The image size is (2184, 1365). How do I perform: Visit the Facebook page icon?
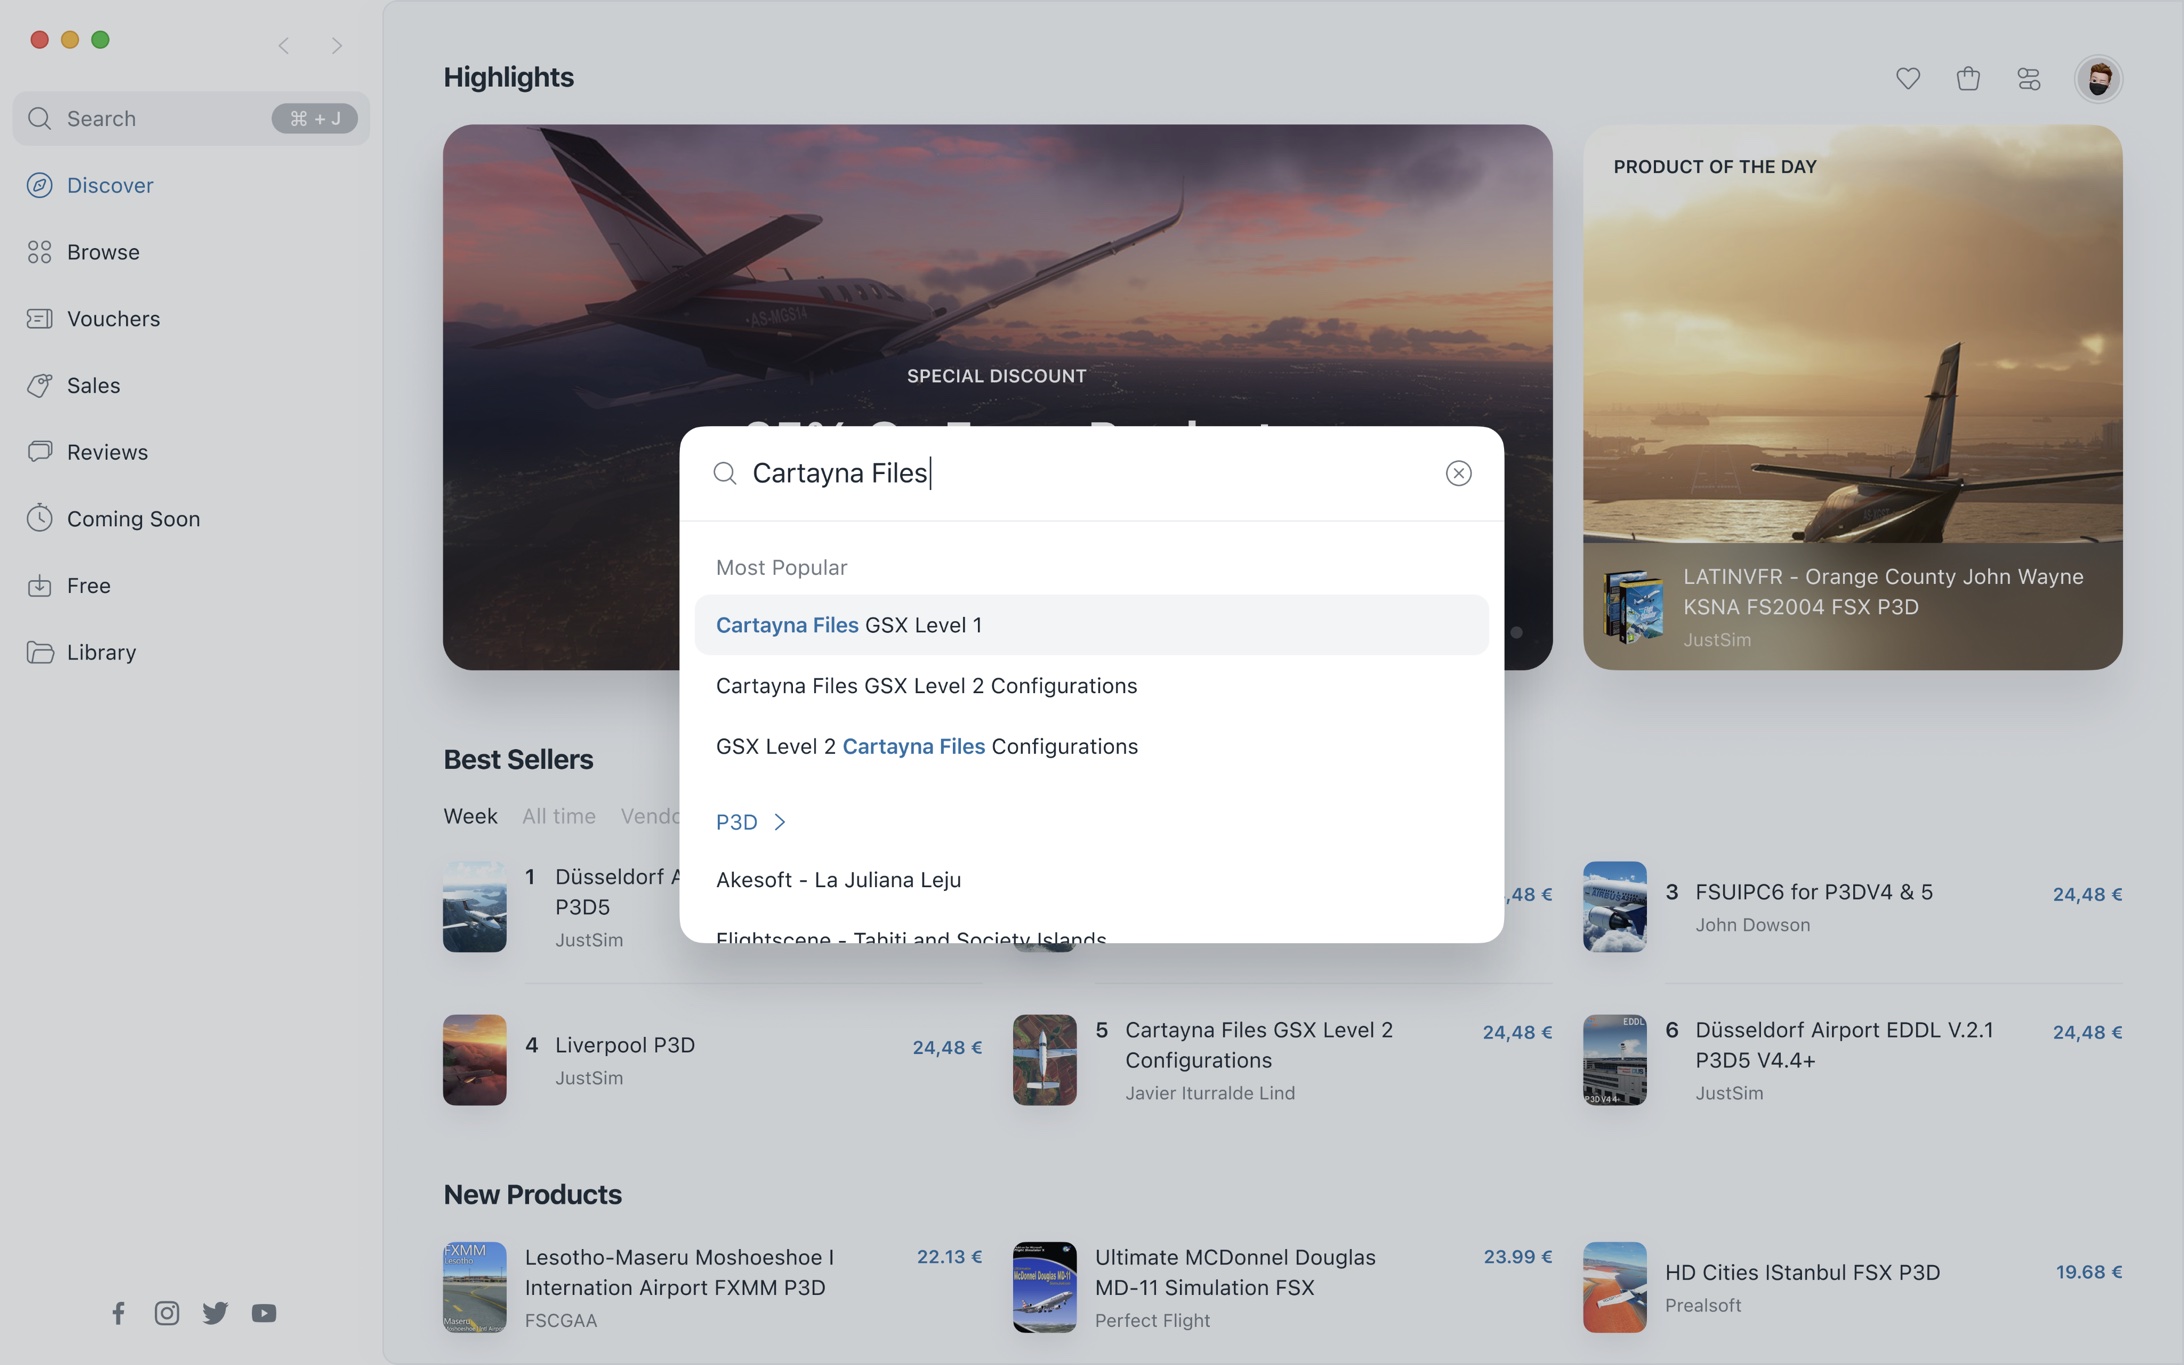click(x=118, y=1313)
